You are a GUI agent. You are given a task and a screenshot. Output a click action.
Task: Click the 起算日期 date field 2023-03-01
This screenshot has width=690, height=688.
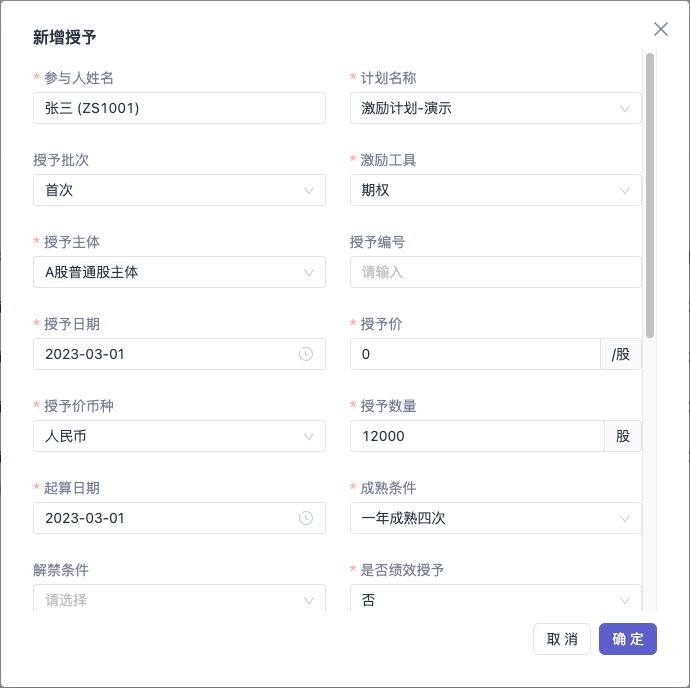(x=179, y=518)
